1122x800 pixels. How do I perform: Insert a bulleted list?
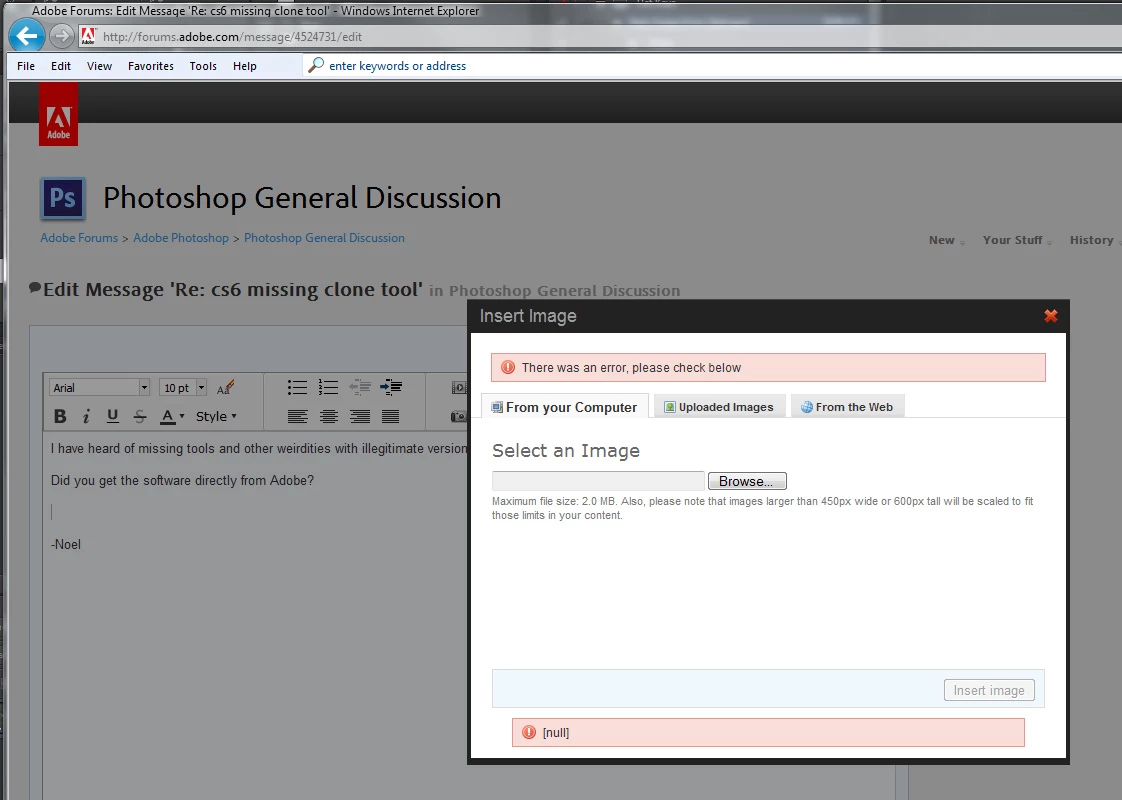(297, 387)
